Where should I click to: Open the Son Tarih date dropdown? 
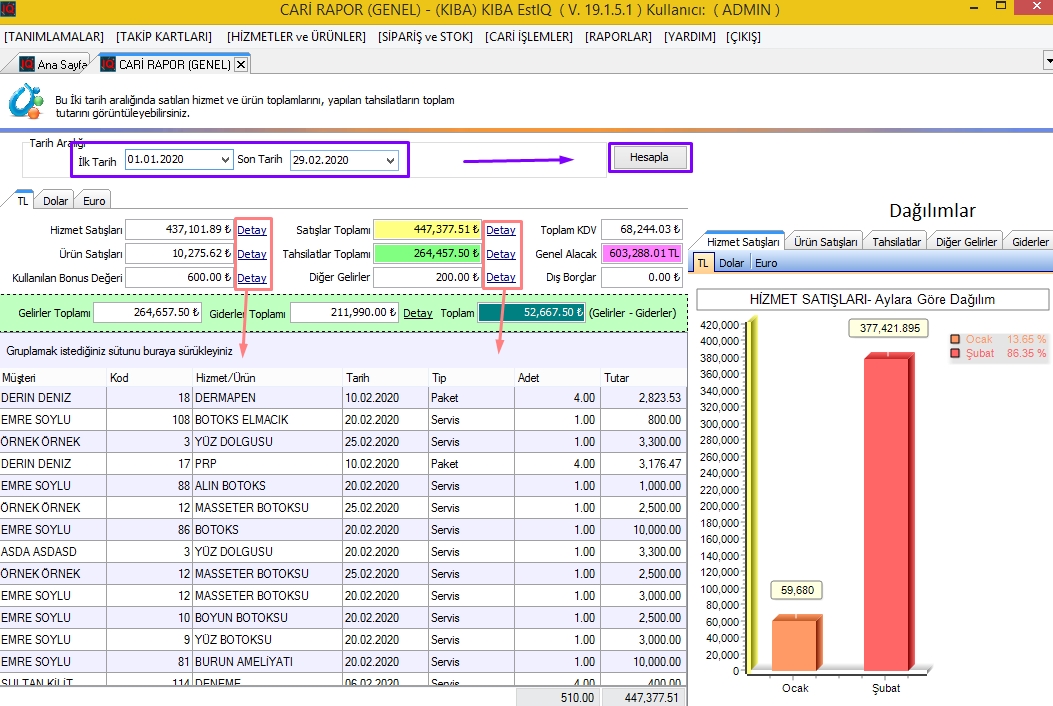tap(389, 160)
